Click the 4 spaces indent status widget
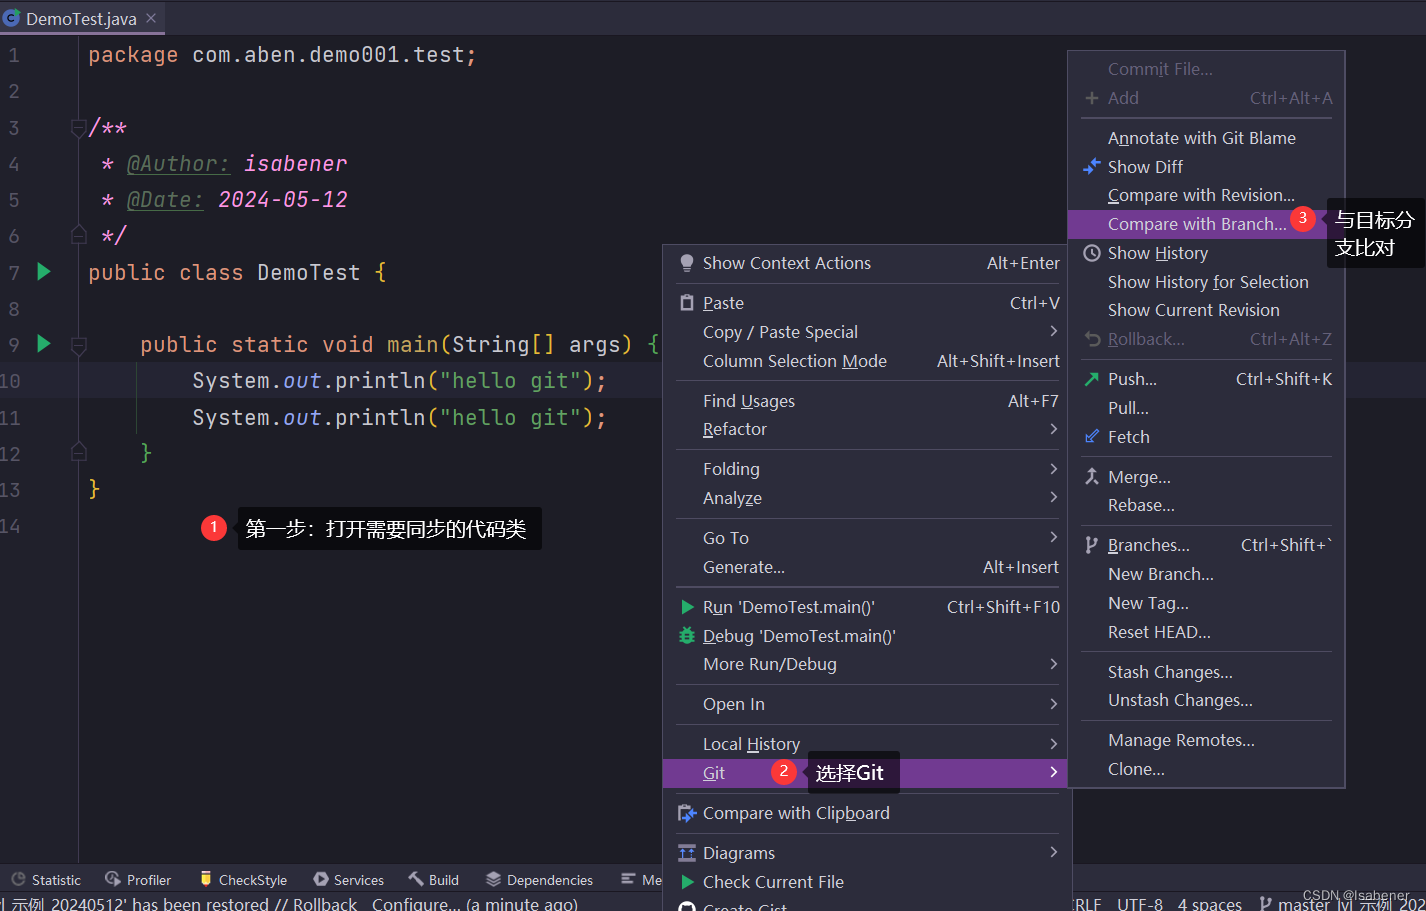The width and height of the screenshot is (1426, 911). (1209, 903)
